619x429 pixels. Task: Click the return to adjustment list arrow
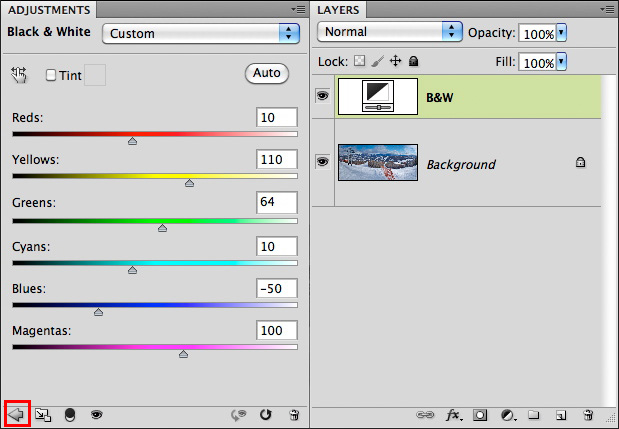click(x=17, y=413)
